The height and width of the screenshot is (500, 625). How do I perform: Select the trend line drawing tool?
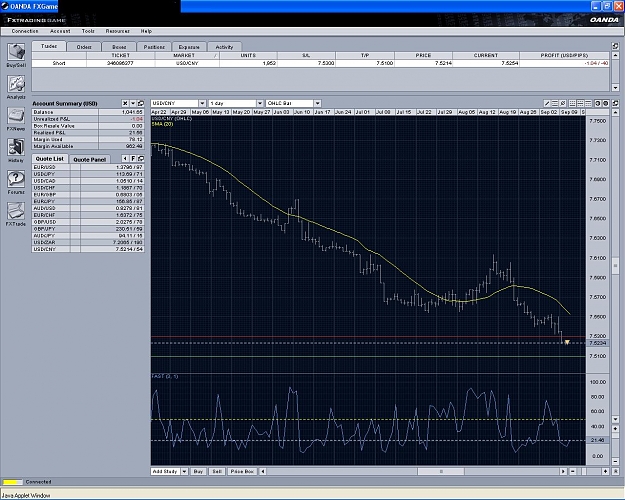click(547, 103)
